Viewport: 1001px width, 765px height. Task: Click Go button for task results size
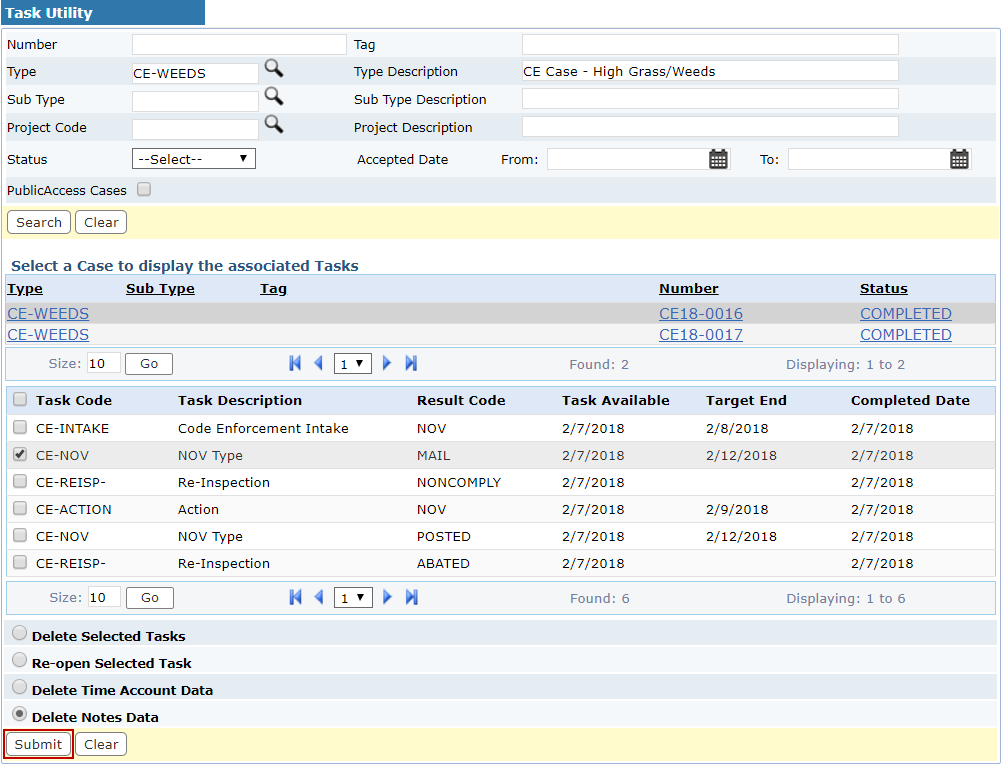[x=150, y=598]
